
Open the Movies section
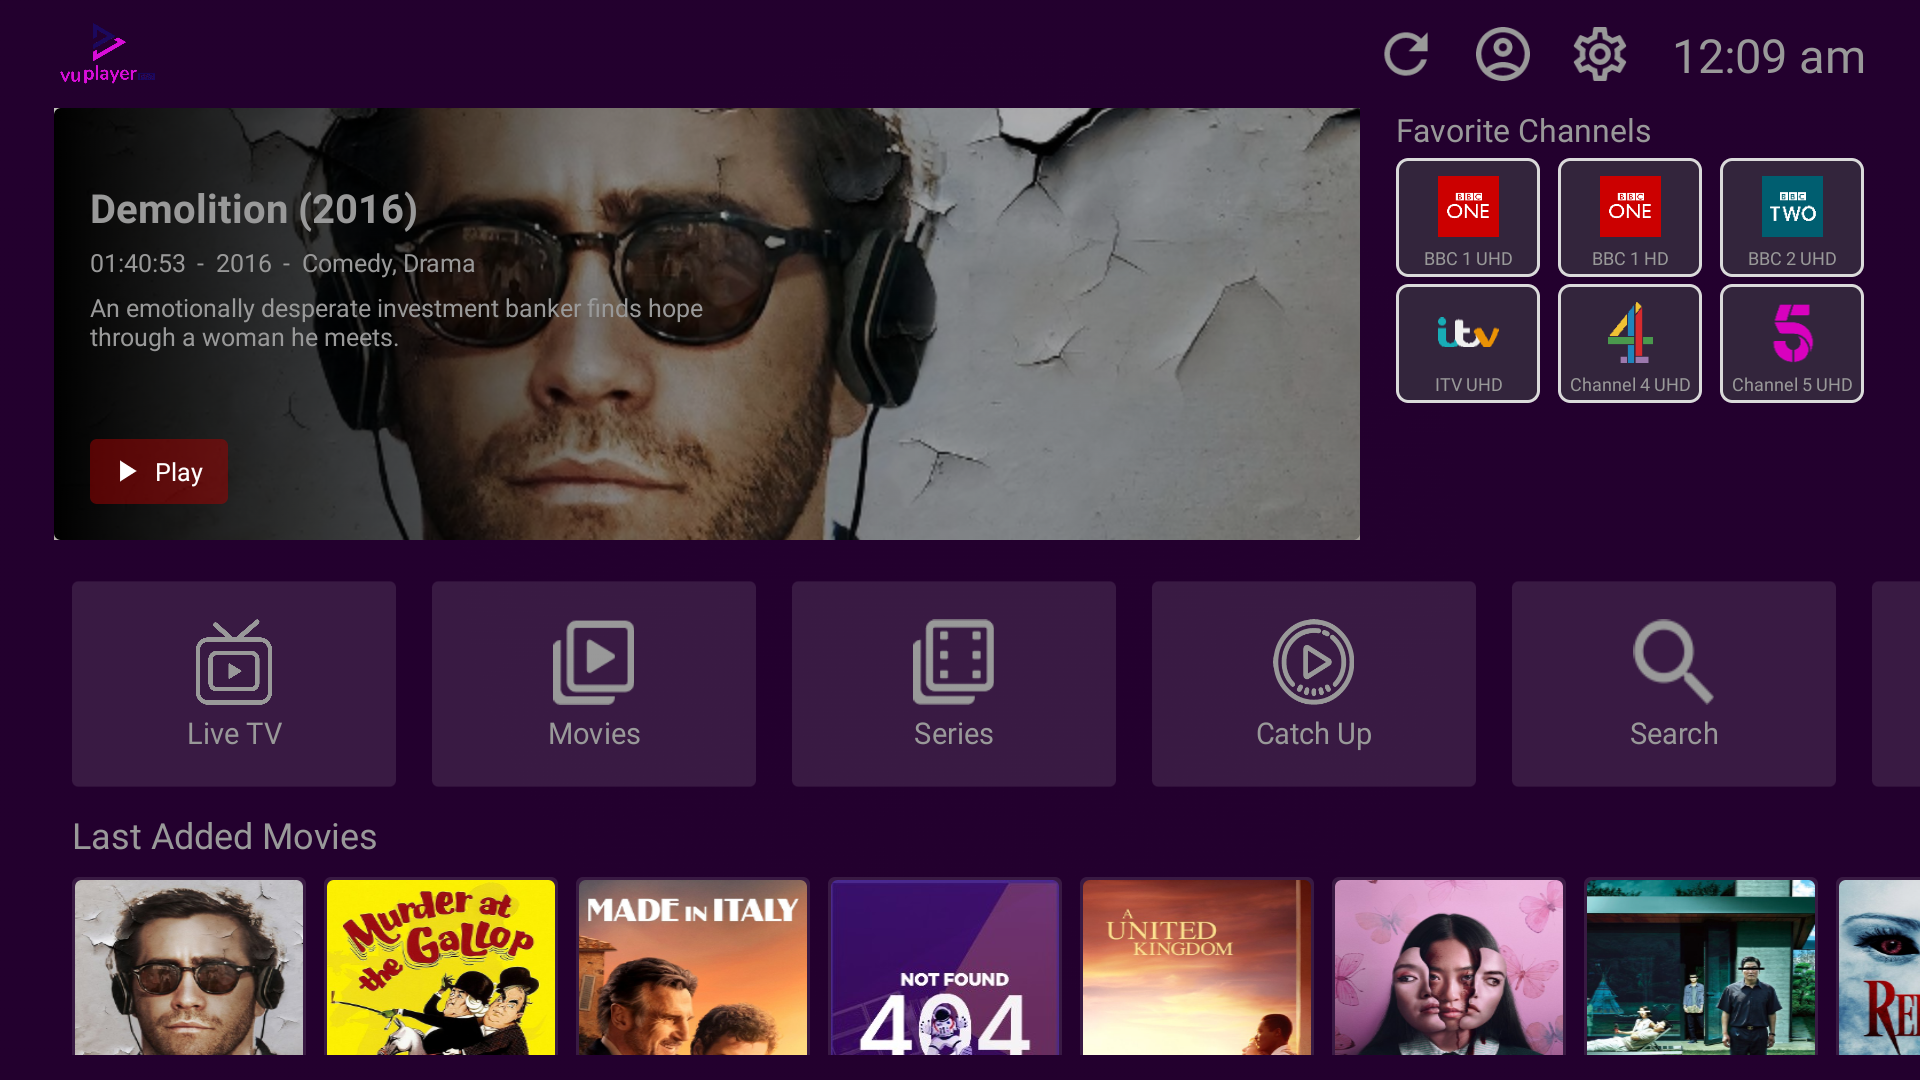[594, 684]
